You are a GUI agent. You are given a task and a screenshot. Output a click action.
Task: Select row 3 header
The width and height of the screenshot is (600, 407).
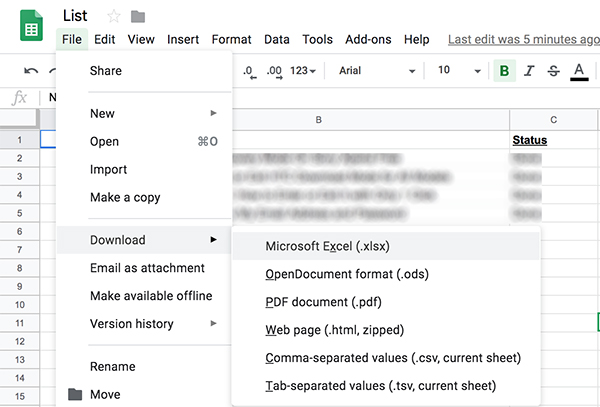(20, 176)
